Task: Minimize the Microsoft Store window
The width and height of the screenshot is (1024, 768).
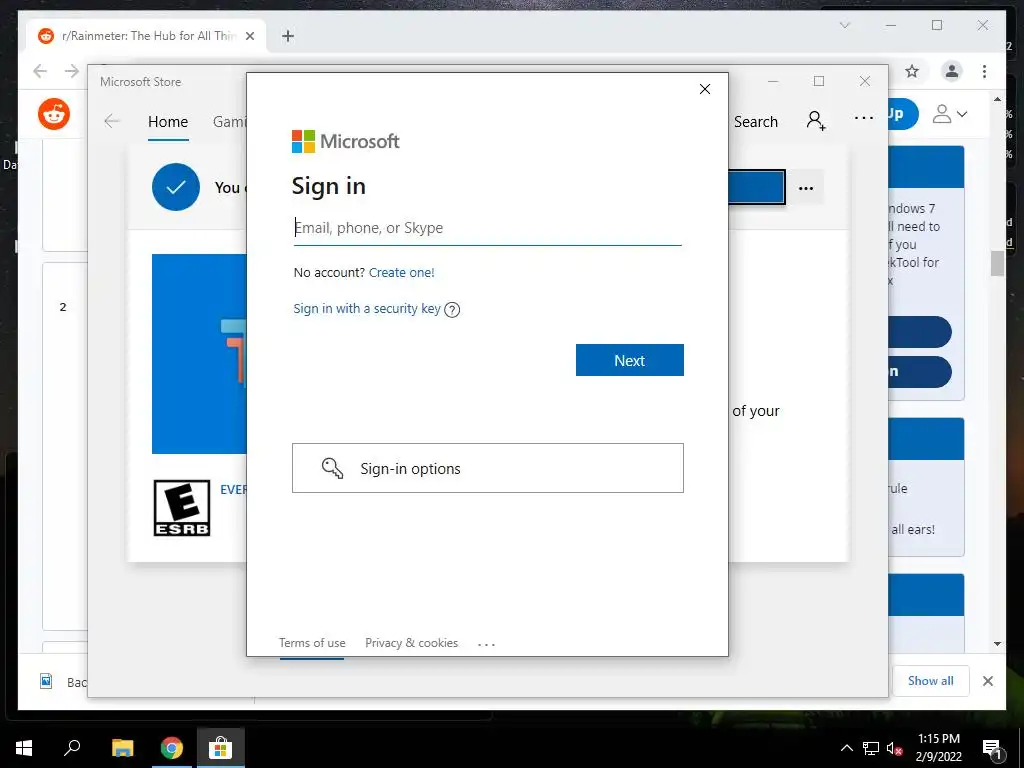Action: tap(773, 82)
